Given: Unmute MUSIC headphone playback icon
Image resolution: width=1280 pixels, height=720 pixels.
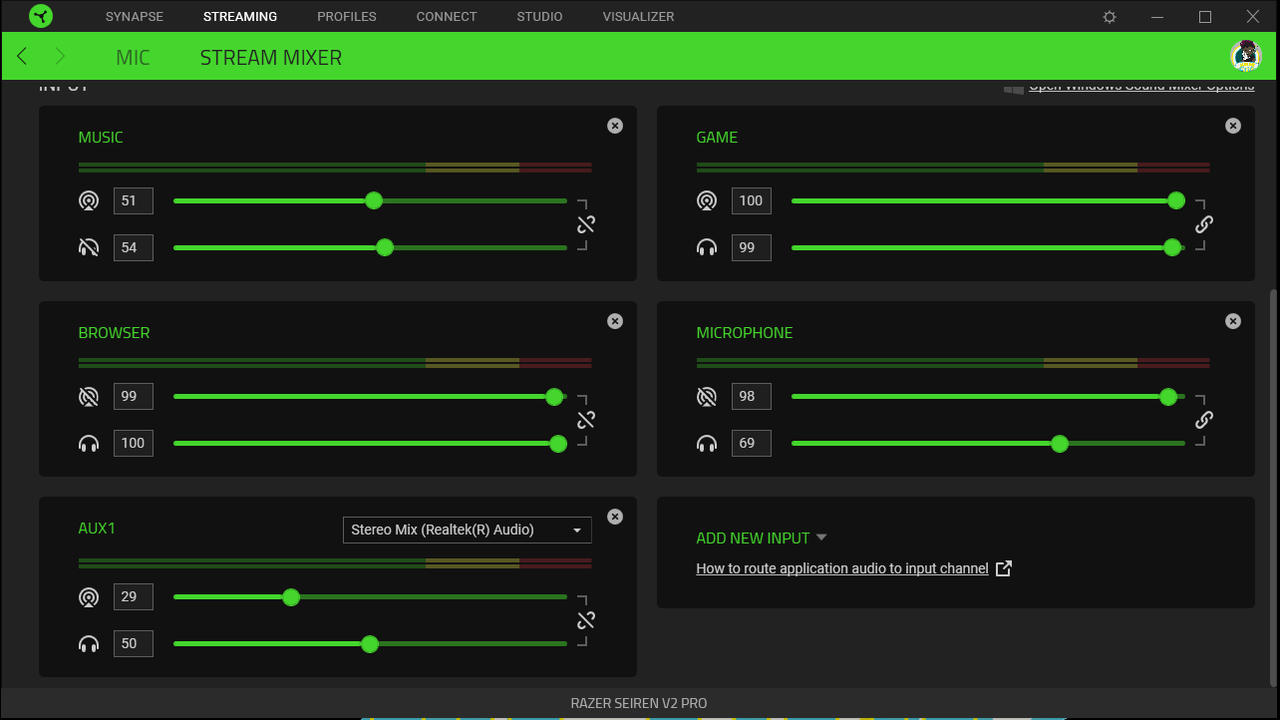Looking at the screenshot, I should coord(89,247).
